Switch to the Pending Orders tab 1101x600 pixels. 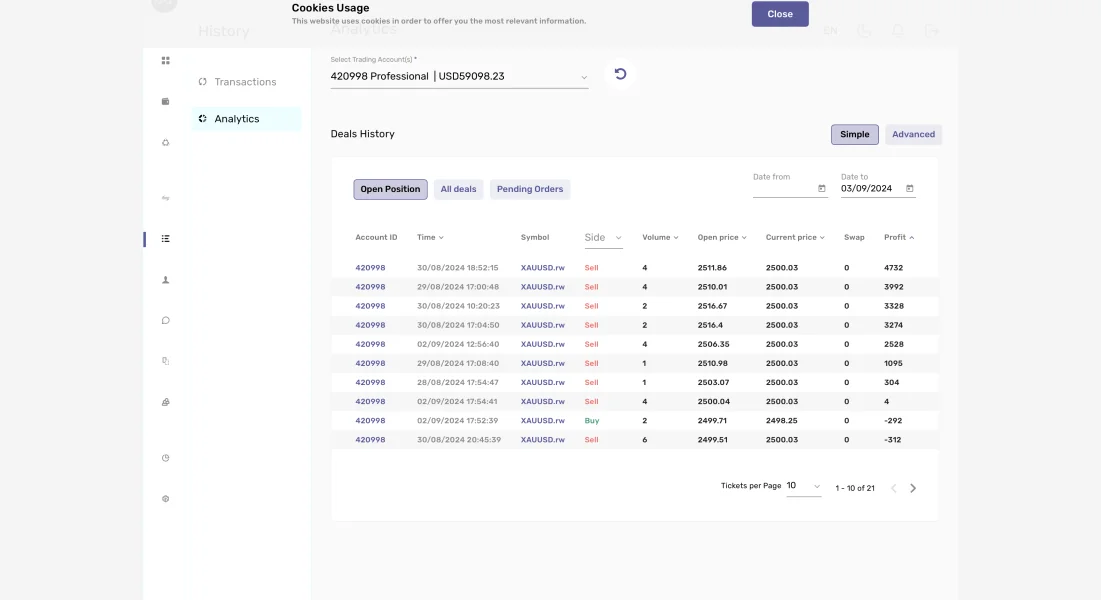(529, 189)
